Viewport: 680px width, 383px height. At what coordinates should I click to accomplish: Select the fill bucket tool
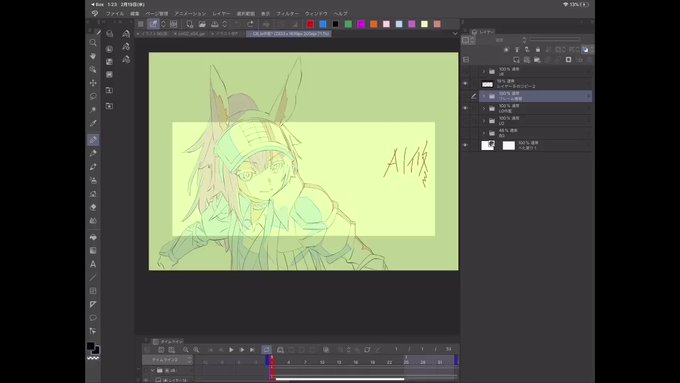[x=93, y=237]
